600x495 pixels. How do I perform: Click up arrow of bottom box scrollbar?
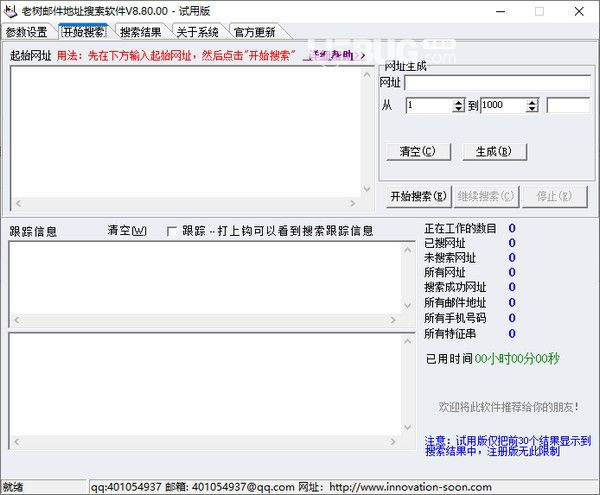[408, 341]
